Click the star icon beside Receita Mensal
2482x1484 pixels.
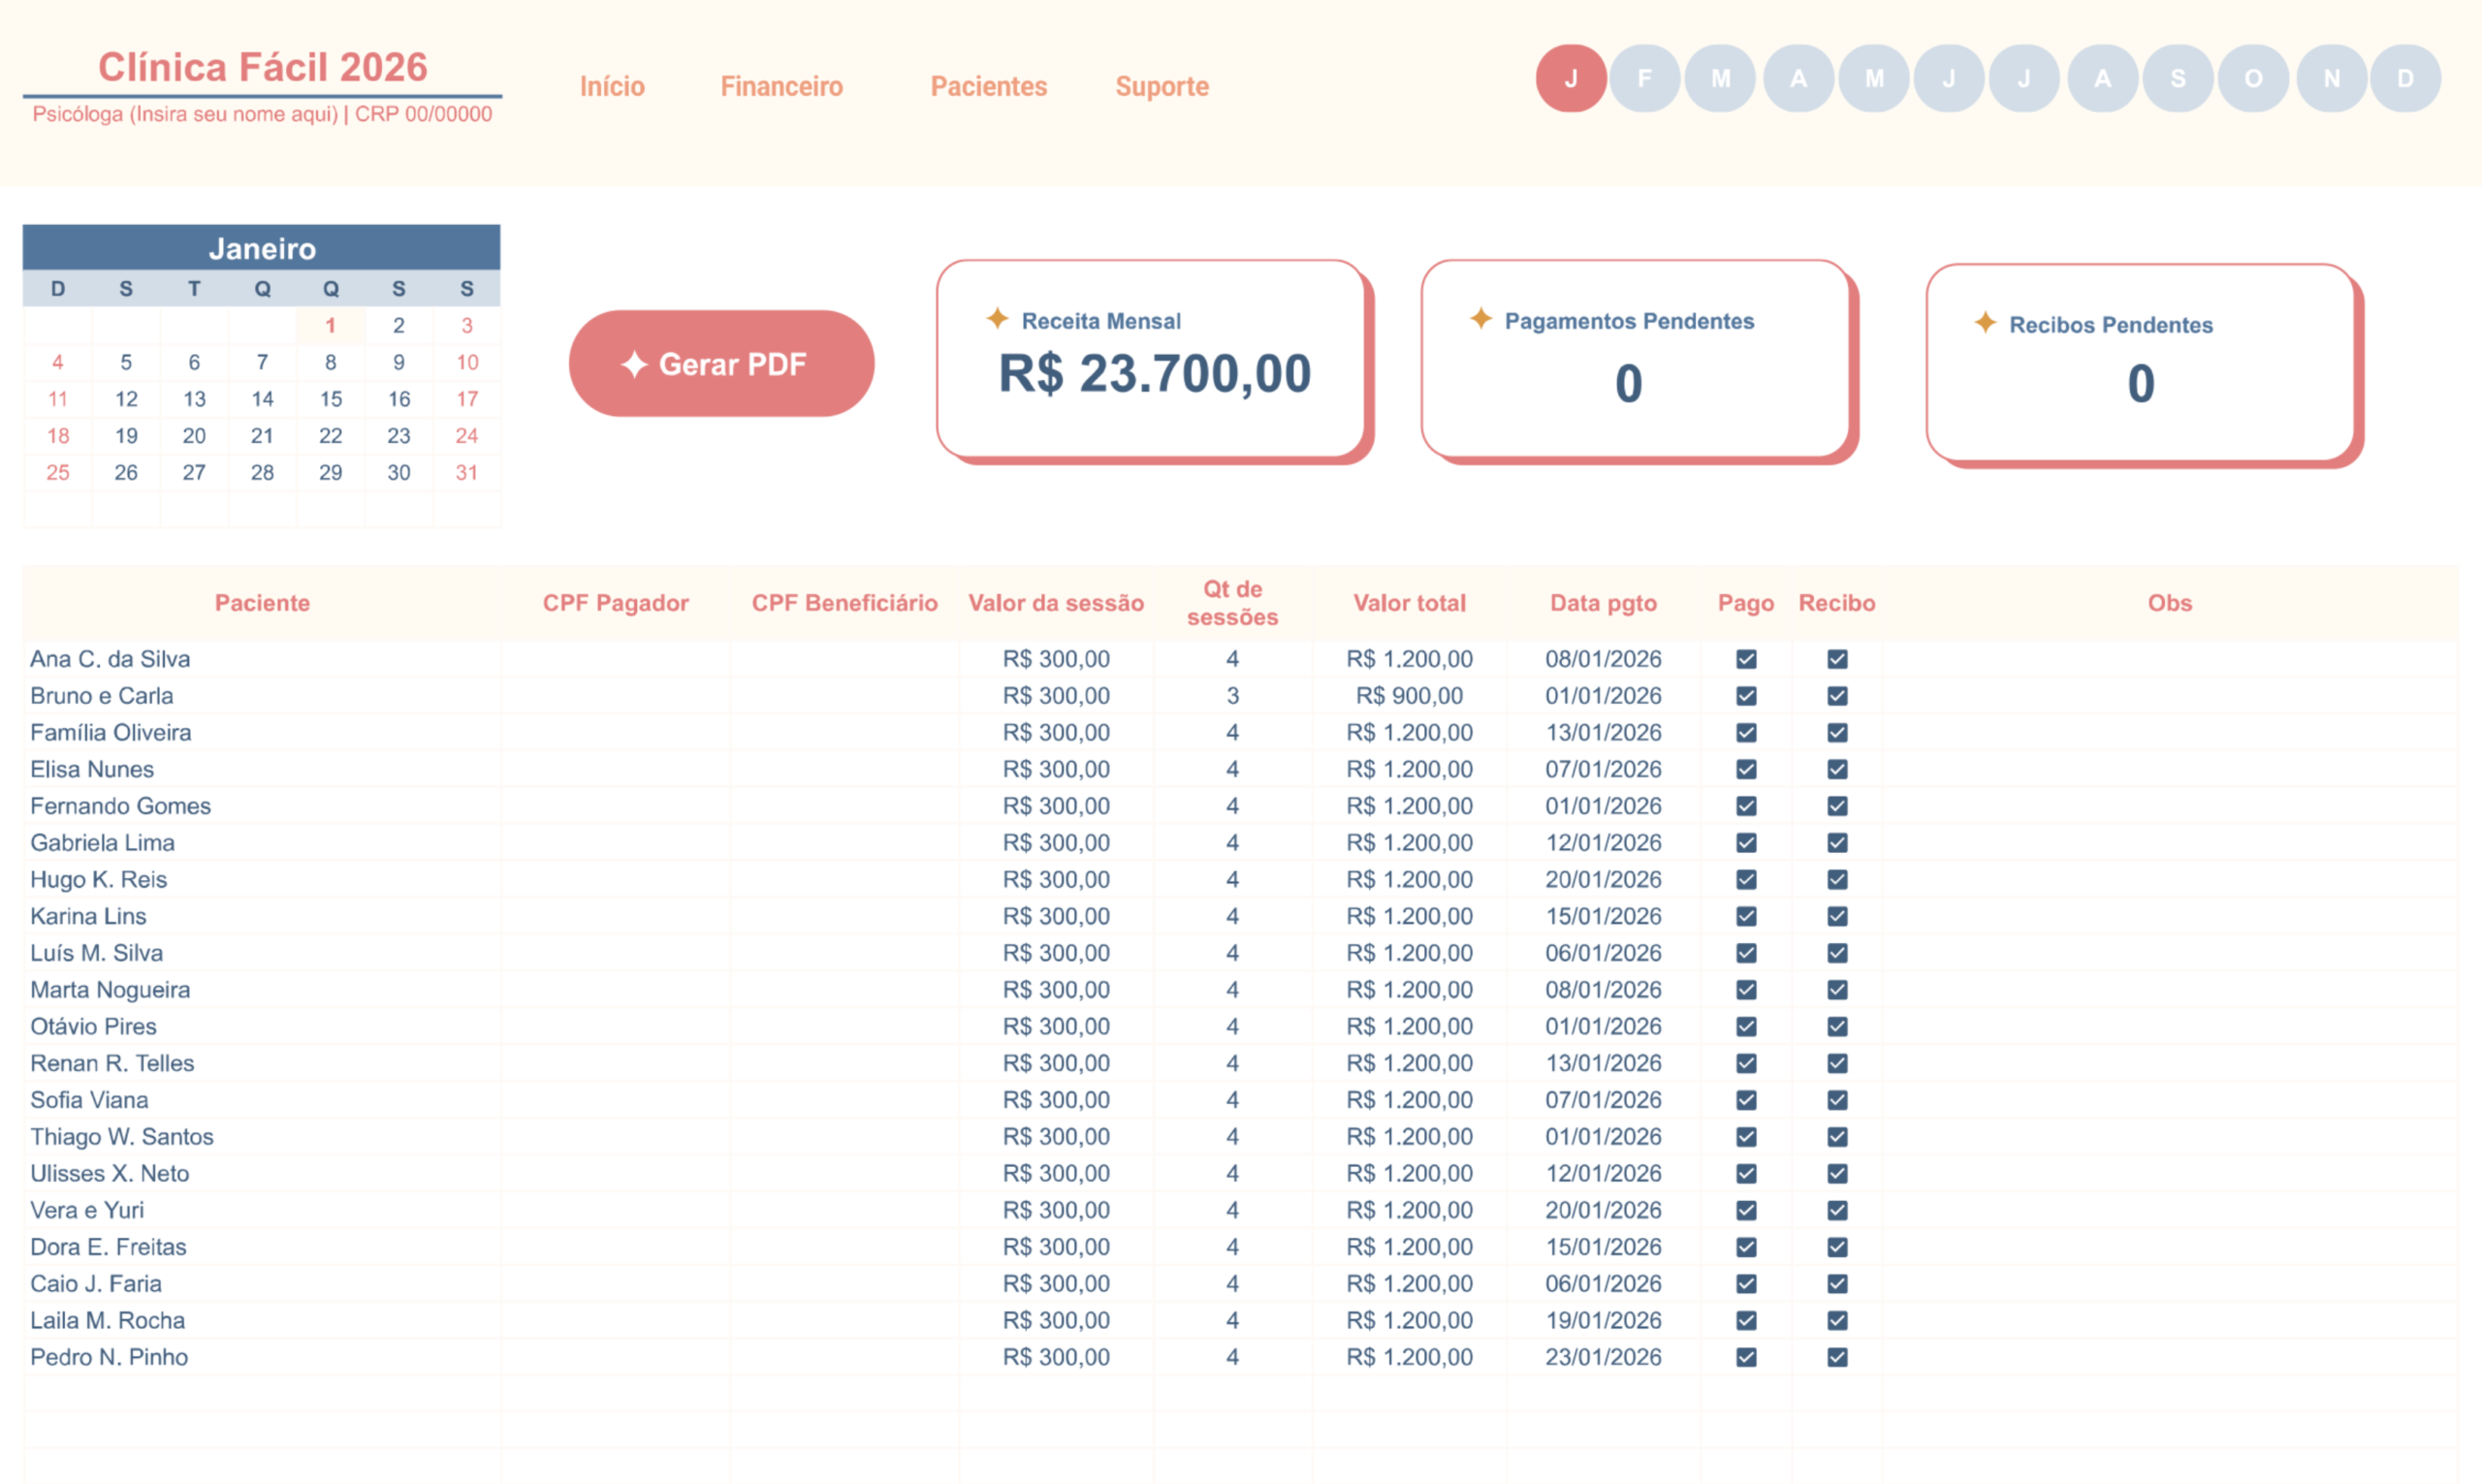(x=997, y=318)
